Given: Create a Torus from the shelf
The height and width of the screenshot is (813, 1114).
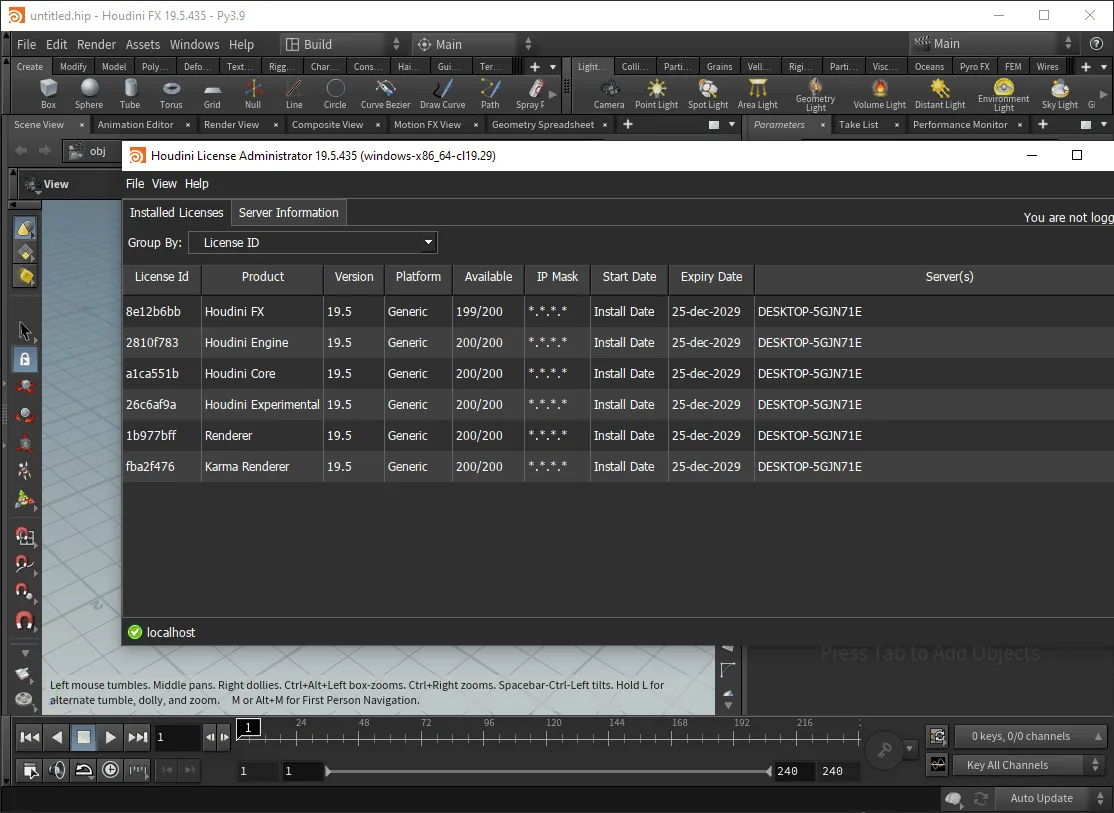Looking at the screenshot, I should click(x=171, y=94).
